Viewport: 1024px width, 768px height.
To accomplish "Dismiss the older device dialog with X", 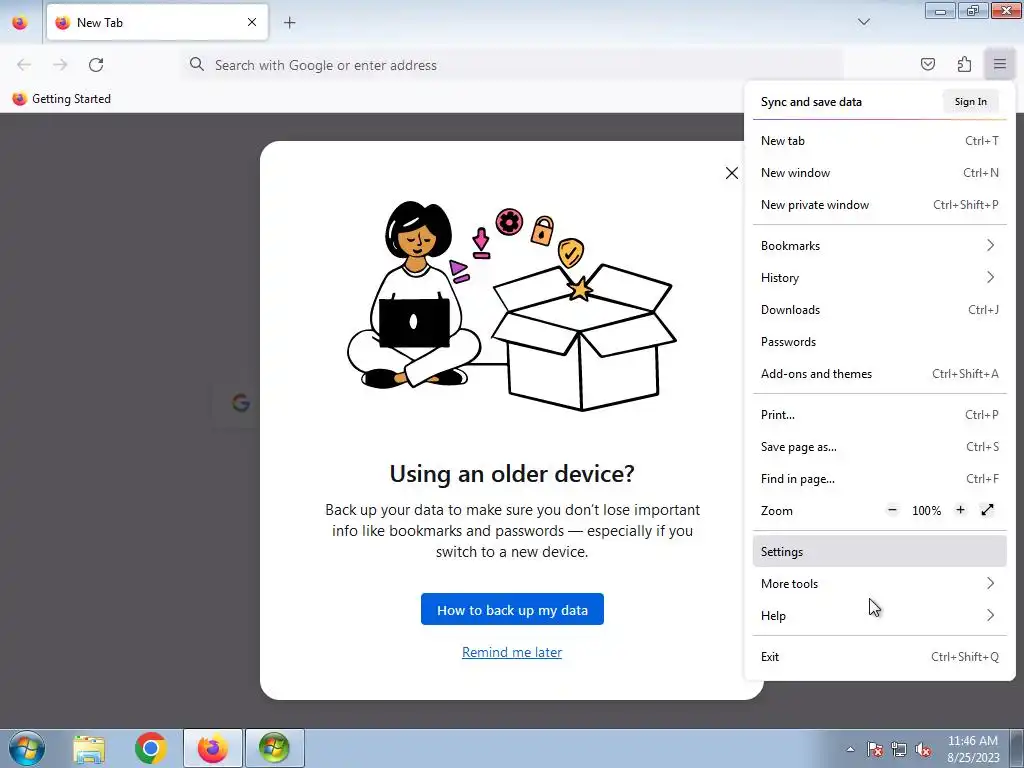I will [731, 173].
